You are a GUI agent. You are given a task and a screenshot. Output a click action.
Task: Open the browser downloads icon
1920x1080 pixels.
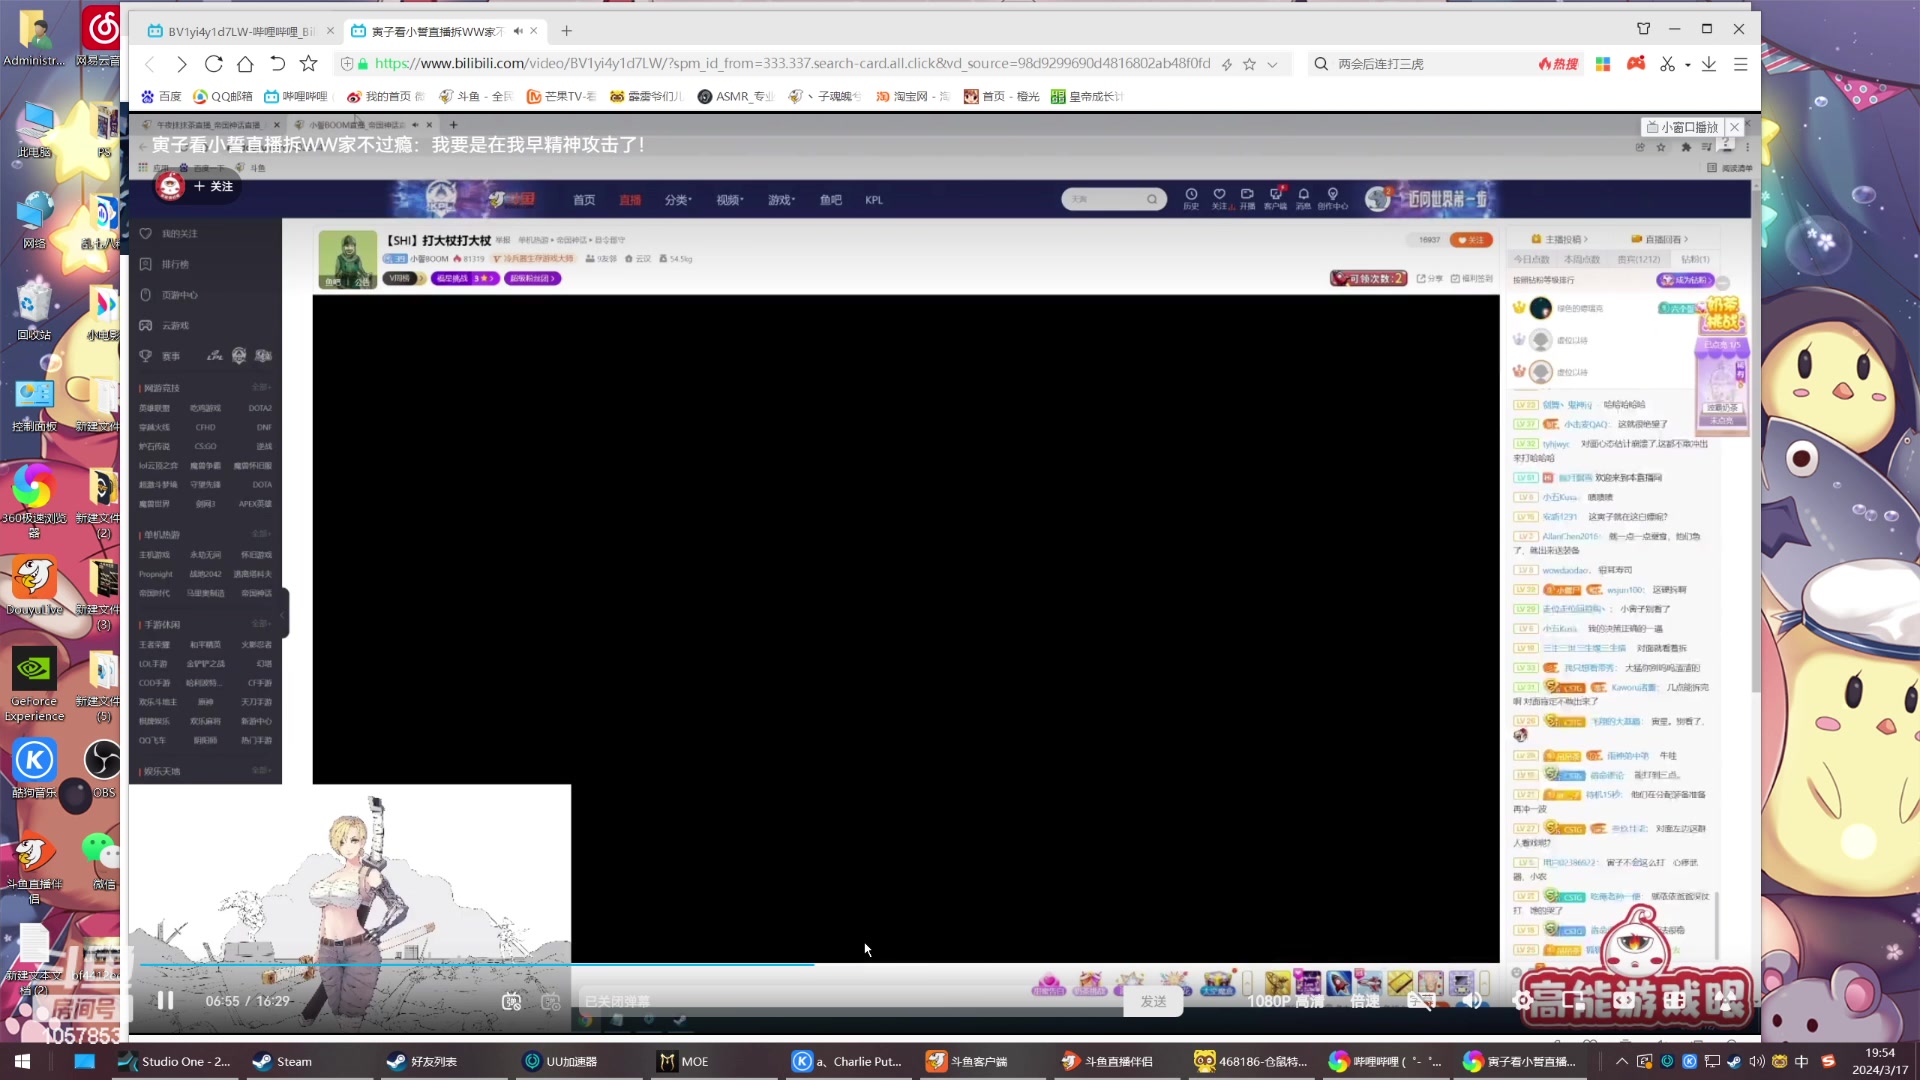[x=1709, y=64]
